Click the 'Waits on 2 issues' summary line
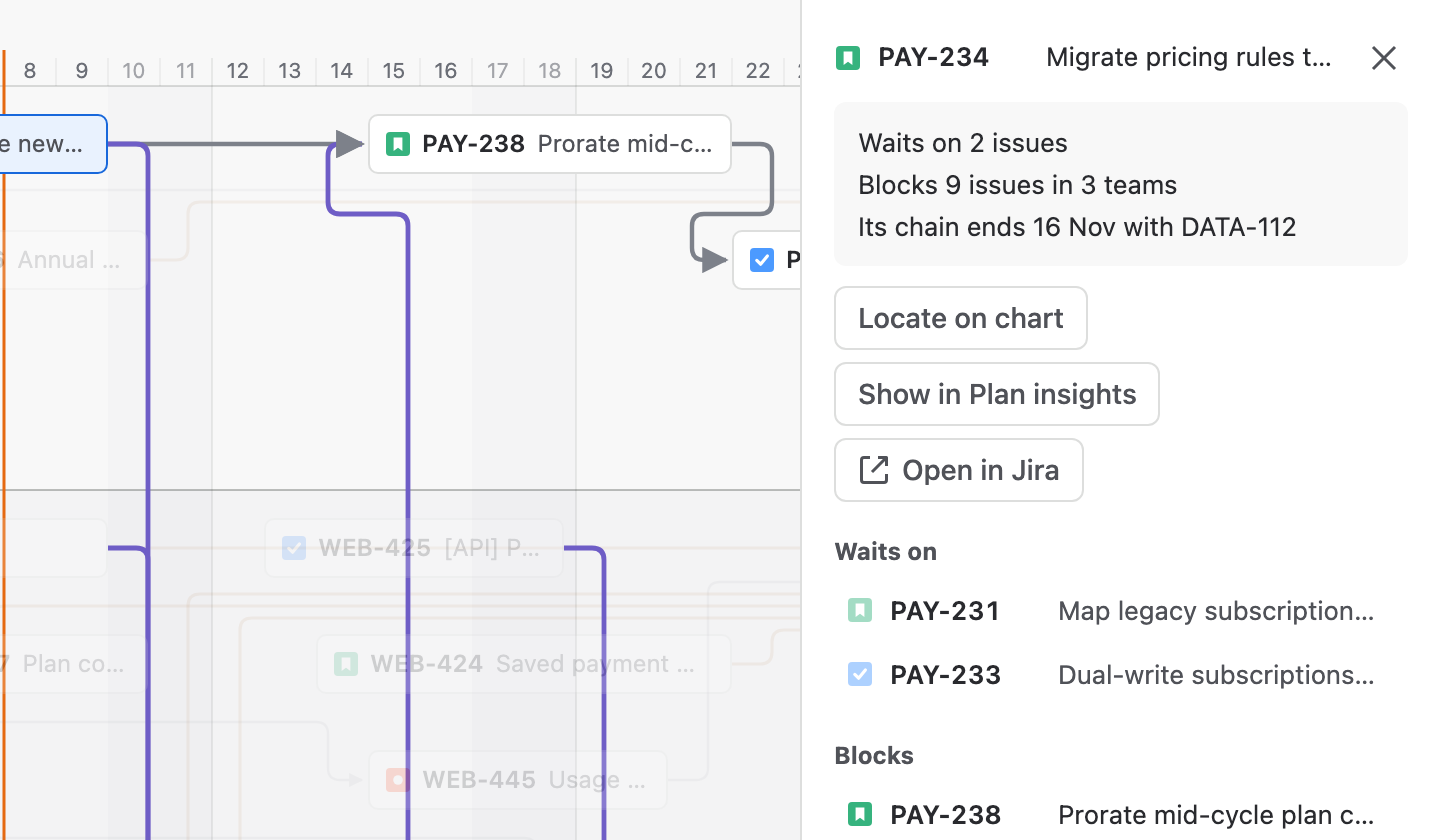This screenshot has height=840, width=1440. point(963,143)
